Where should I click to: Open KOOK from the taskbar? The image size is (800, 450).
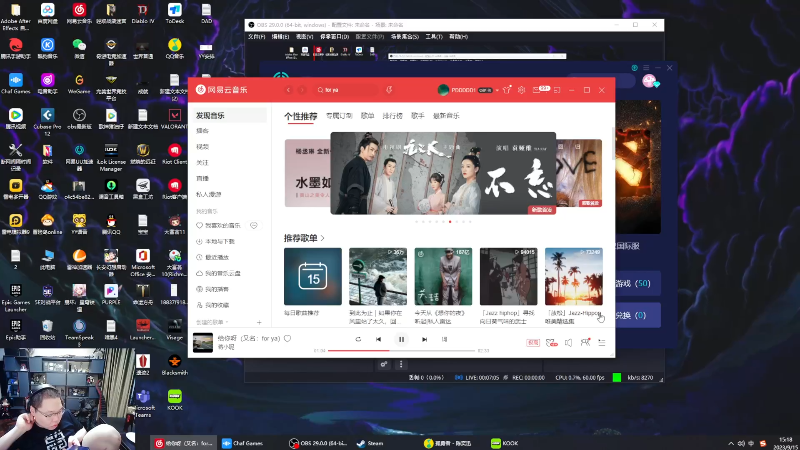[505, 443]
